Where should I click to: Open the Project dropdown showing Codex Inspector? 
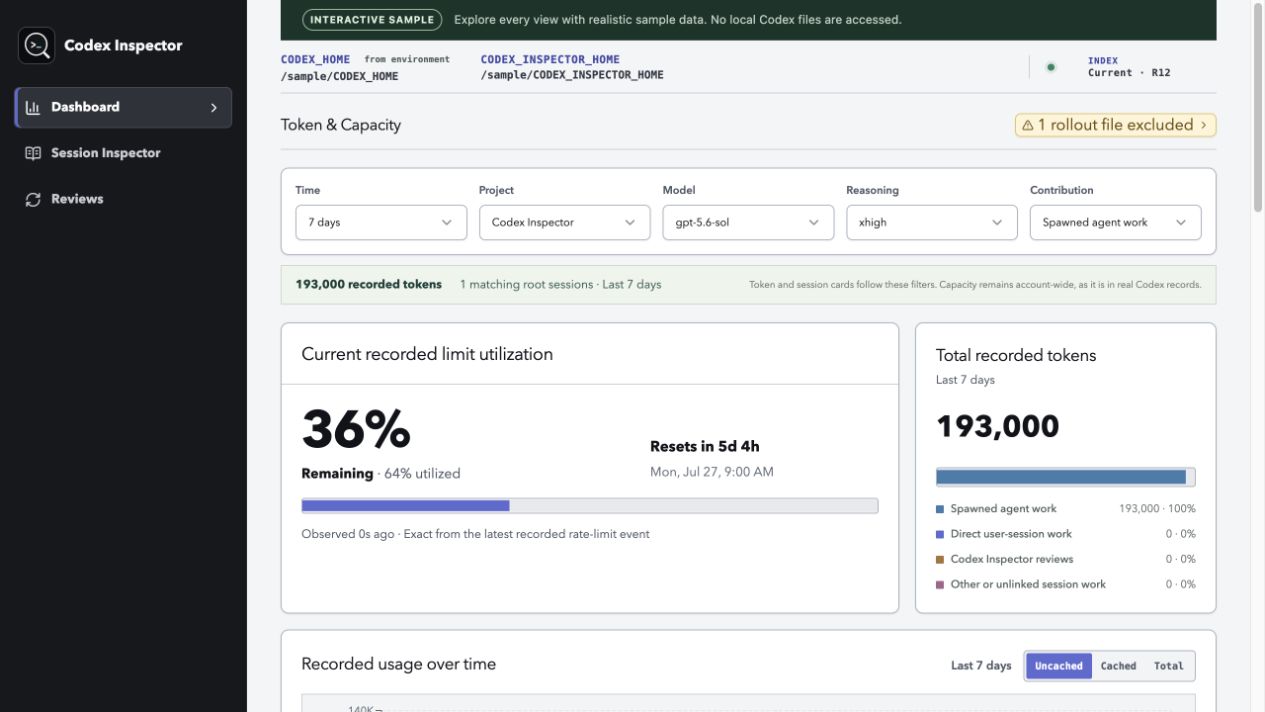click(x=564, y=222)
